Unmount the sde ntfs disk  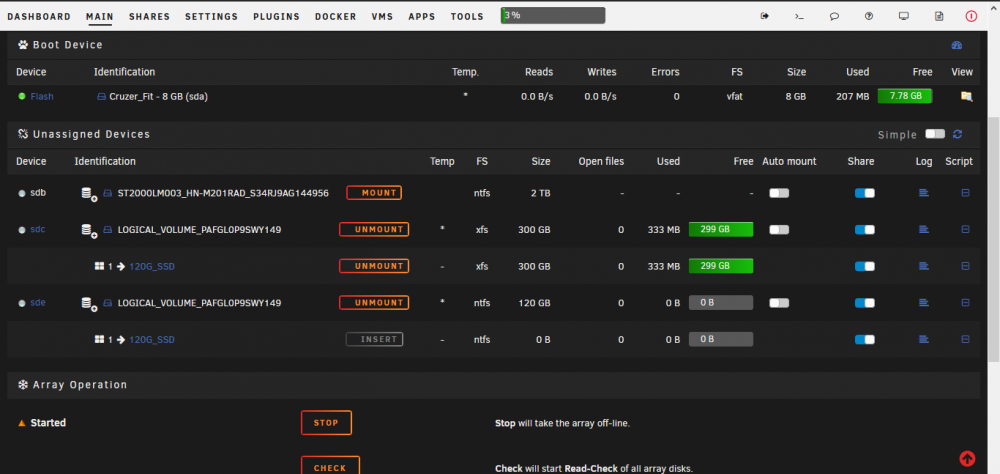pos(374,302)
